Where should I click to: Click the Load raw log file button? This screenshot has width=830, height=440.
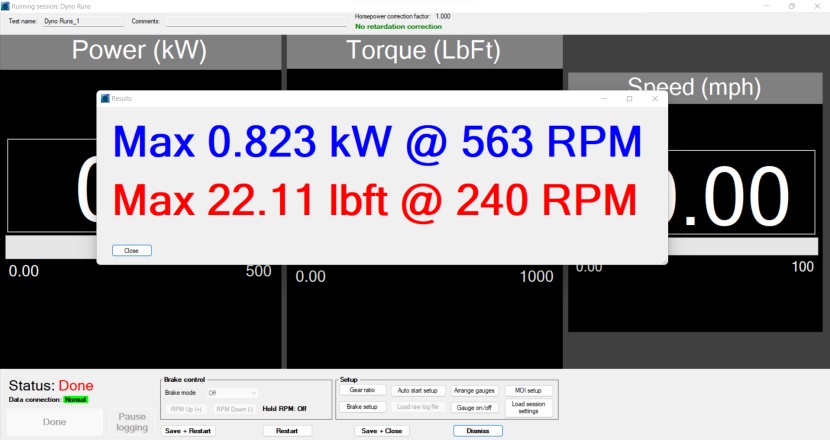coord(418,407)
